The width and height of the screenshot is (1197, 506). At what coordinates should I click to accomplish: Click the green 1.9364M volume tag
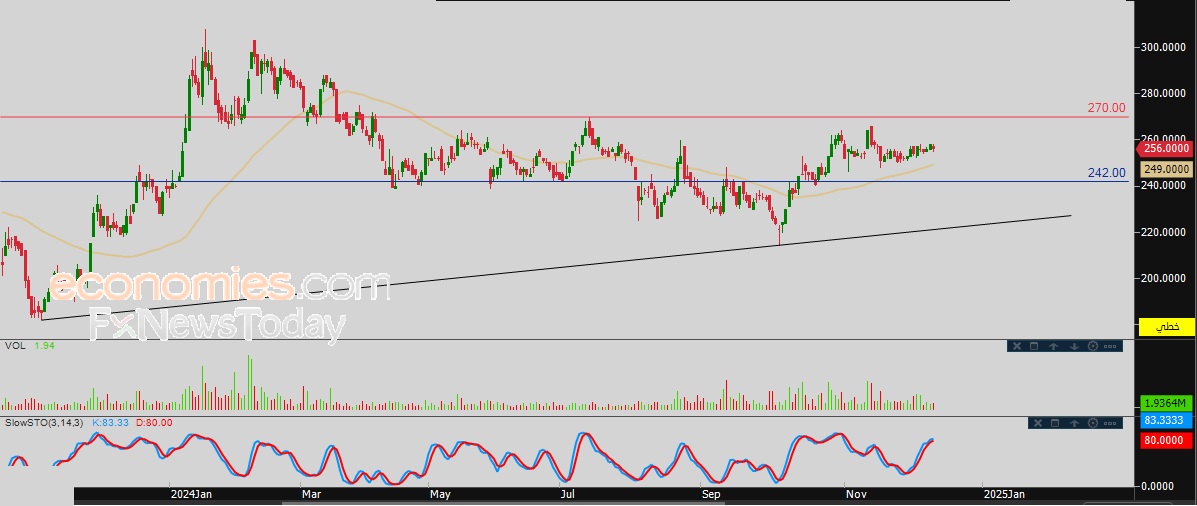pyautogui.click(x=1166, y=403)
